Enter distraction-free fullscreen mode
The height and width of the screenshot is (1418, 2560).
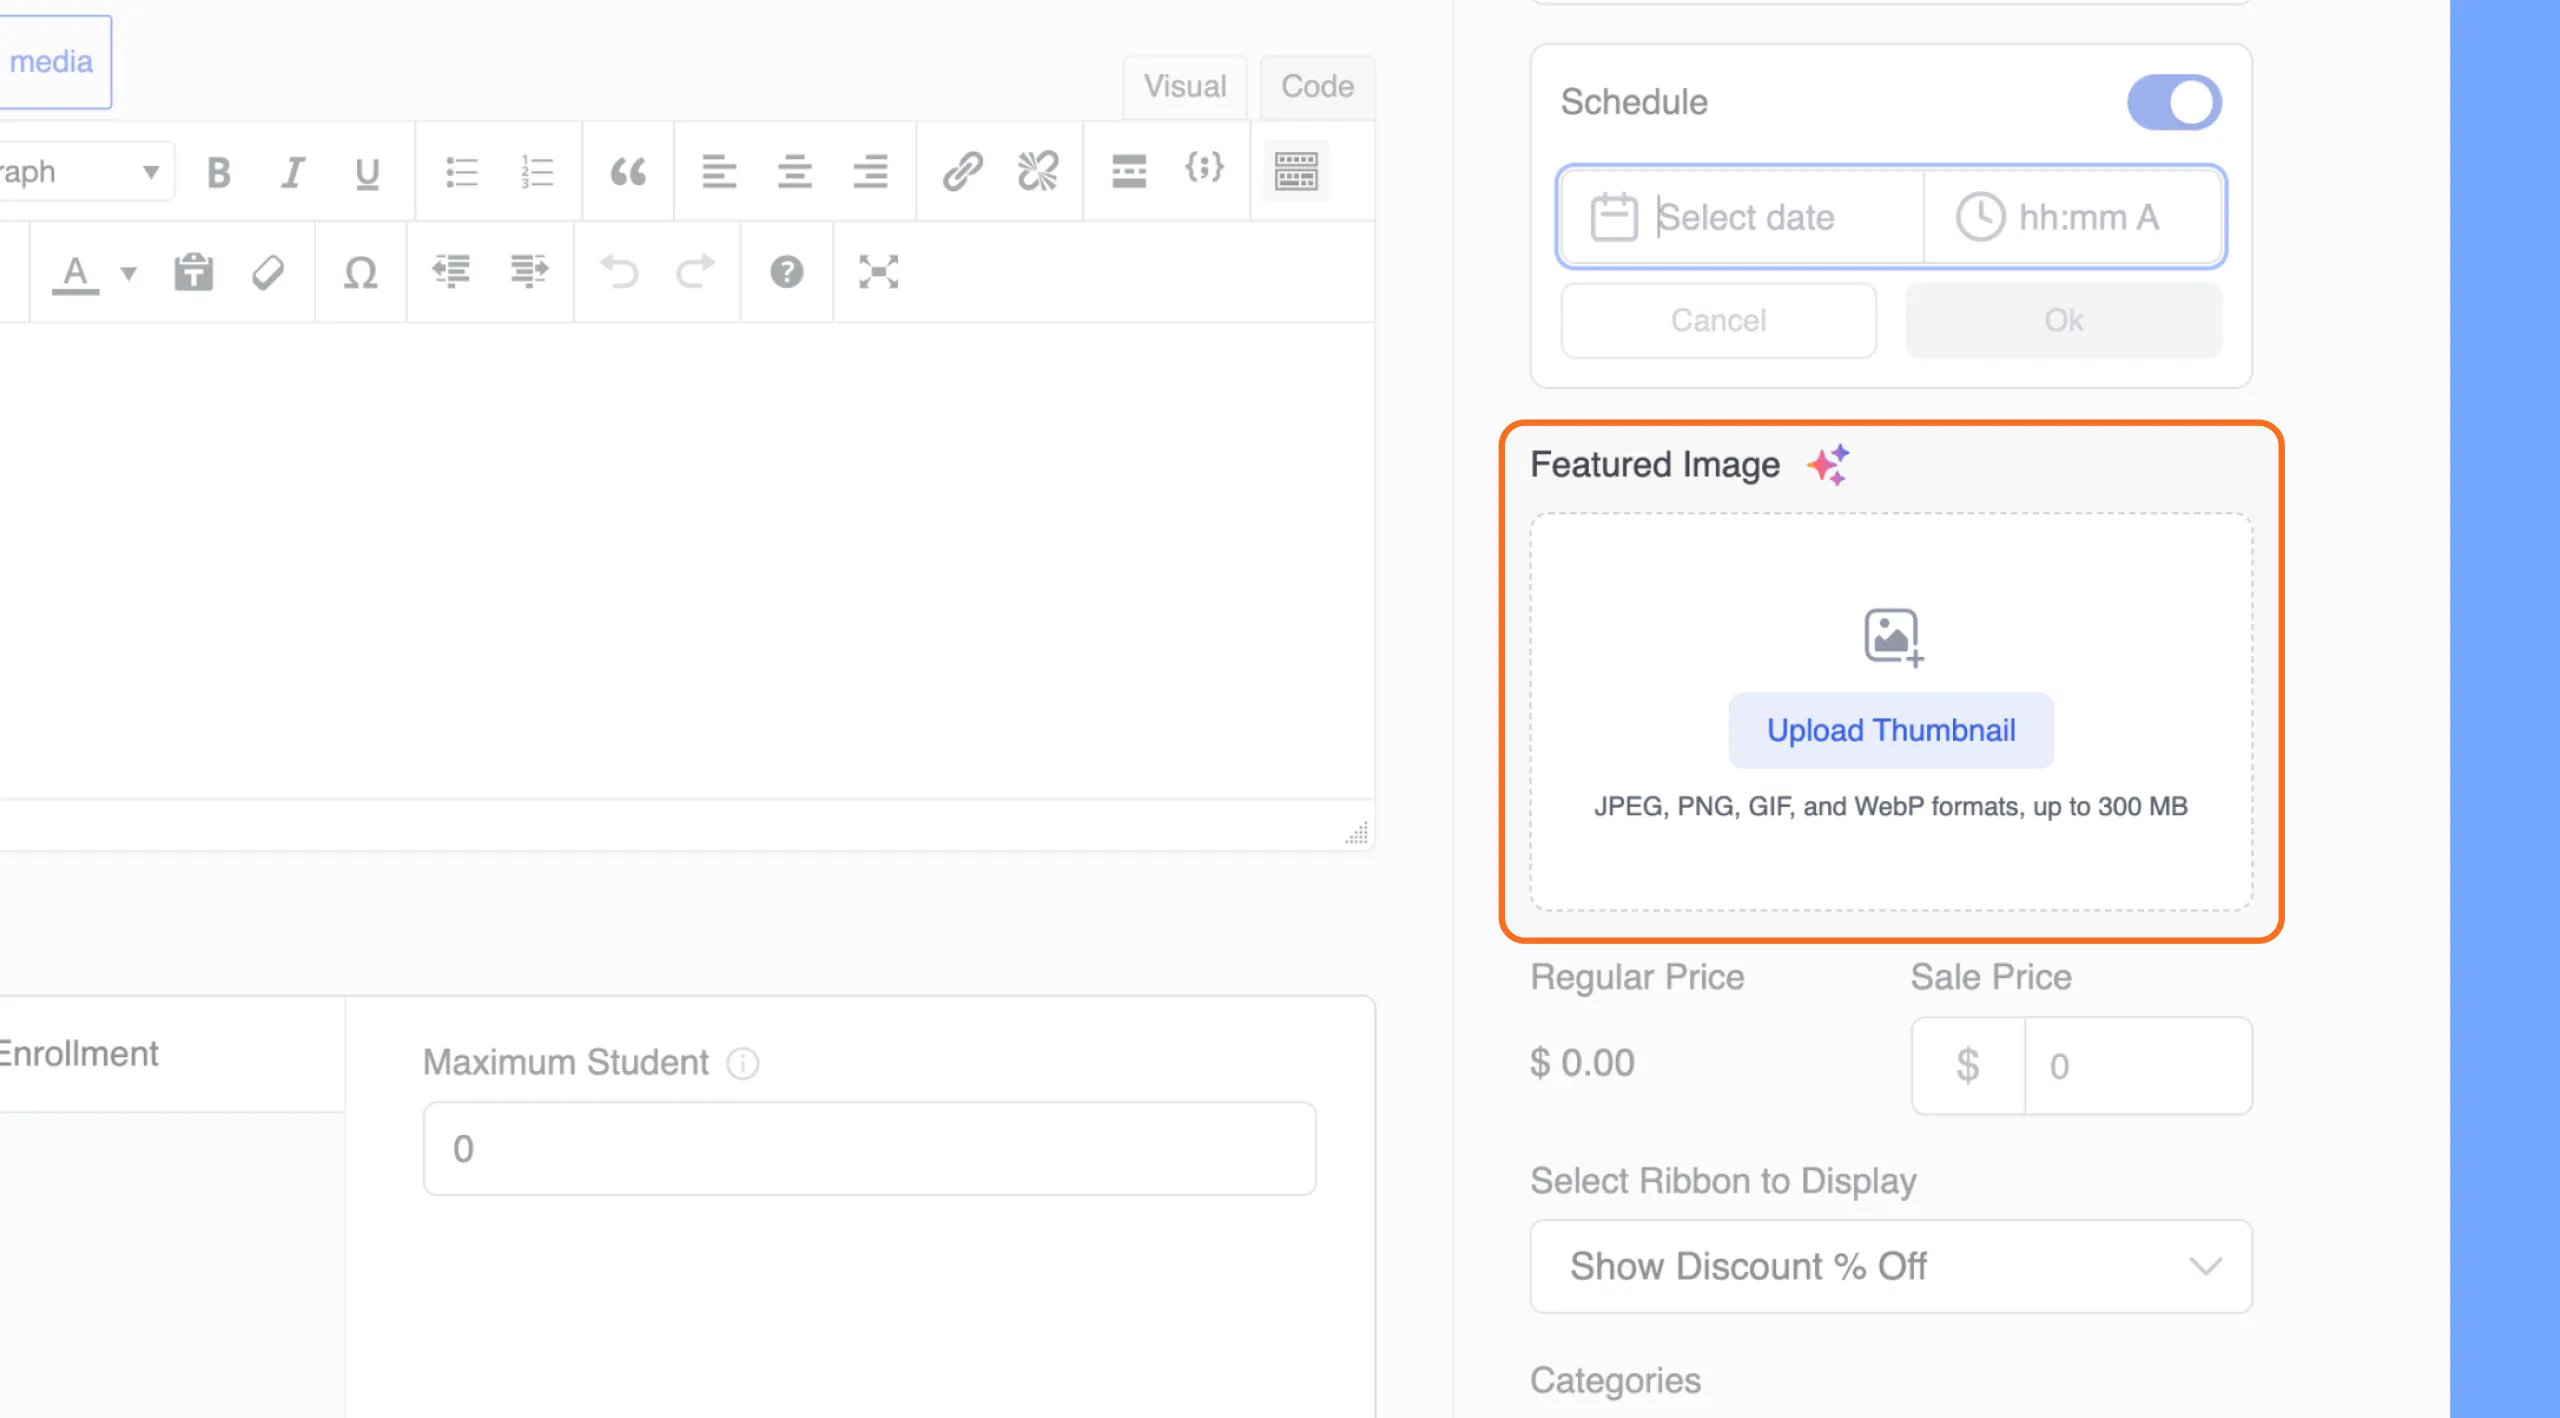click(x=878, y=272)
